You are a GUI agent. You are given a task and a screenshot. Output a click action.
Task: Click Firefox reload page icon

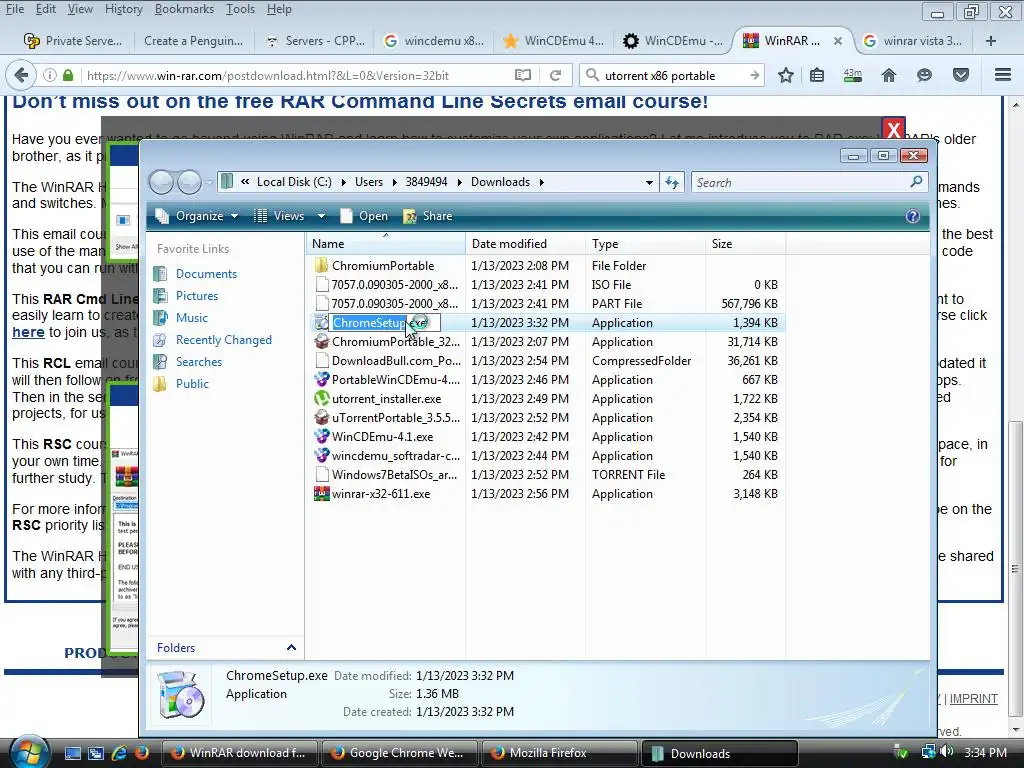[555, 76]
